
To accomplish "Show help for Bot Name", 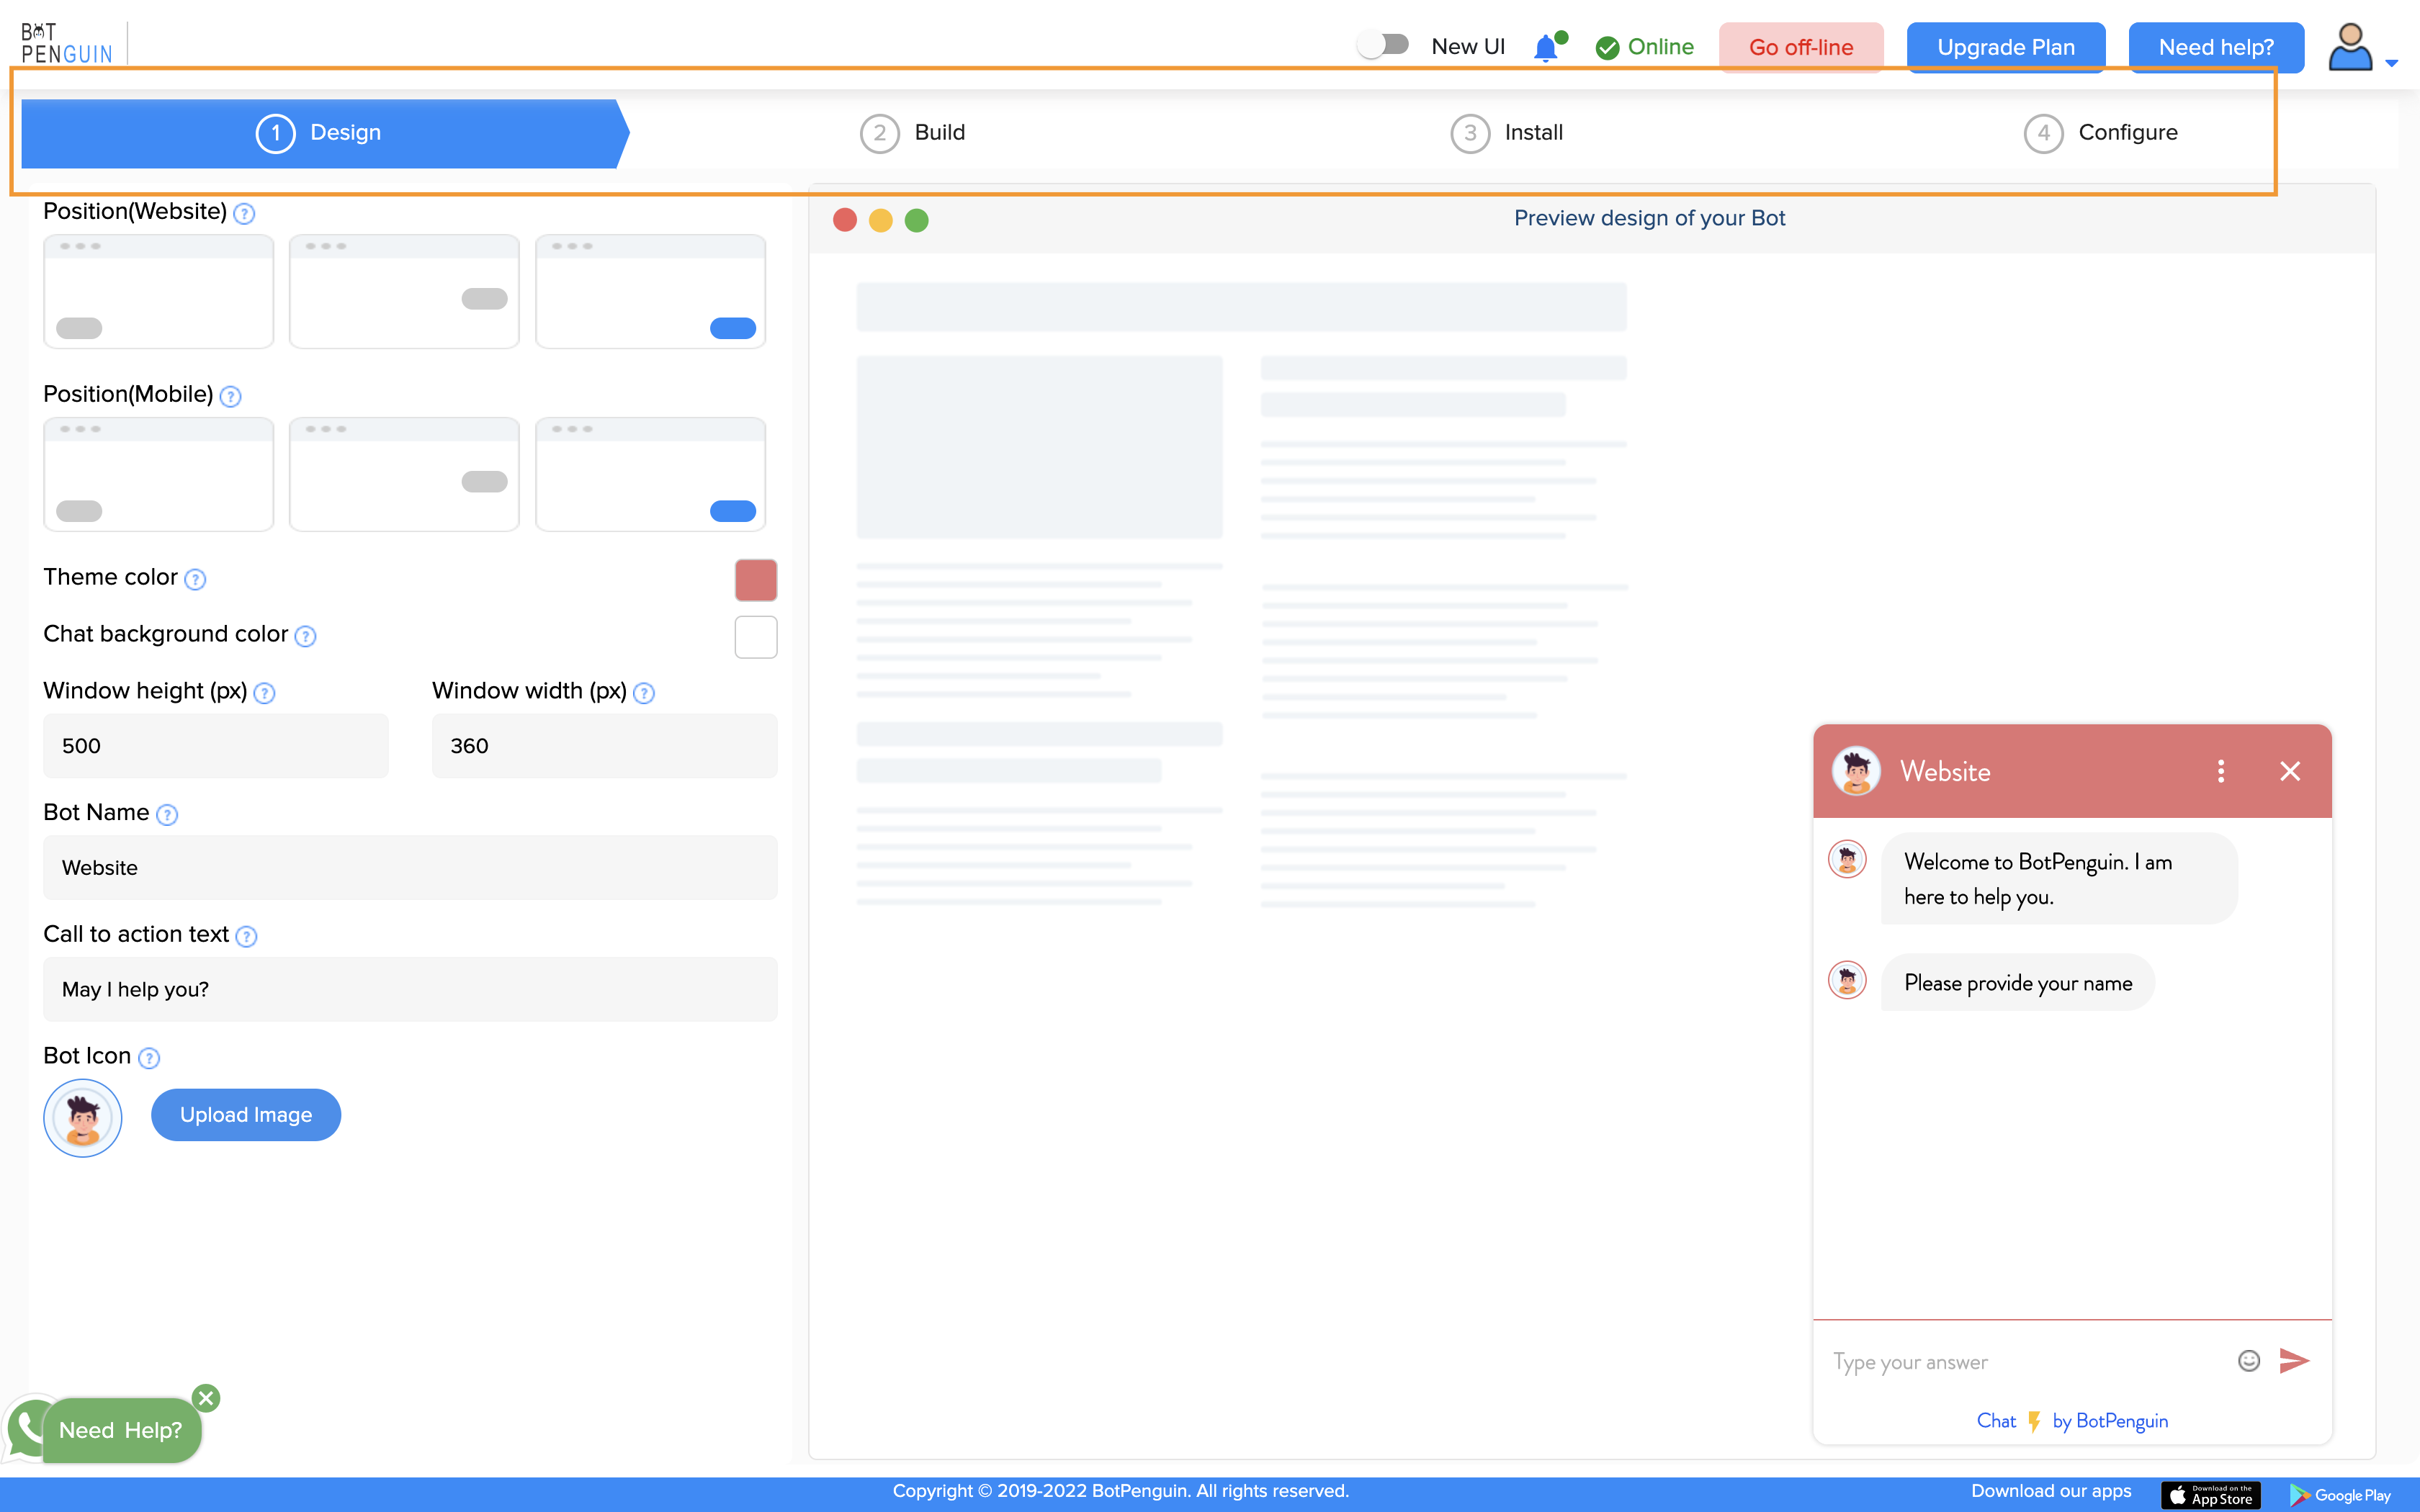I will pos(167,815).
